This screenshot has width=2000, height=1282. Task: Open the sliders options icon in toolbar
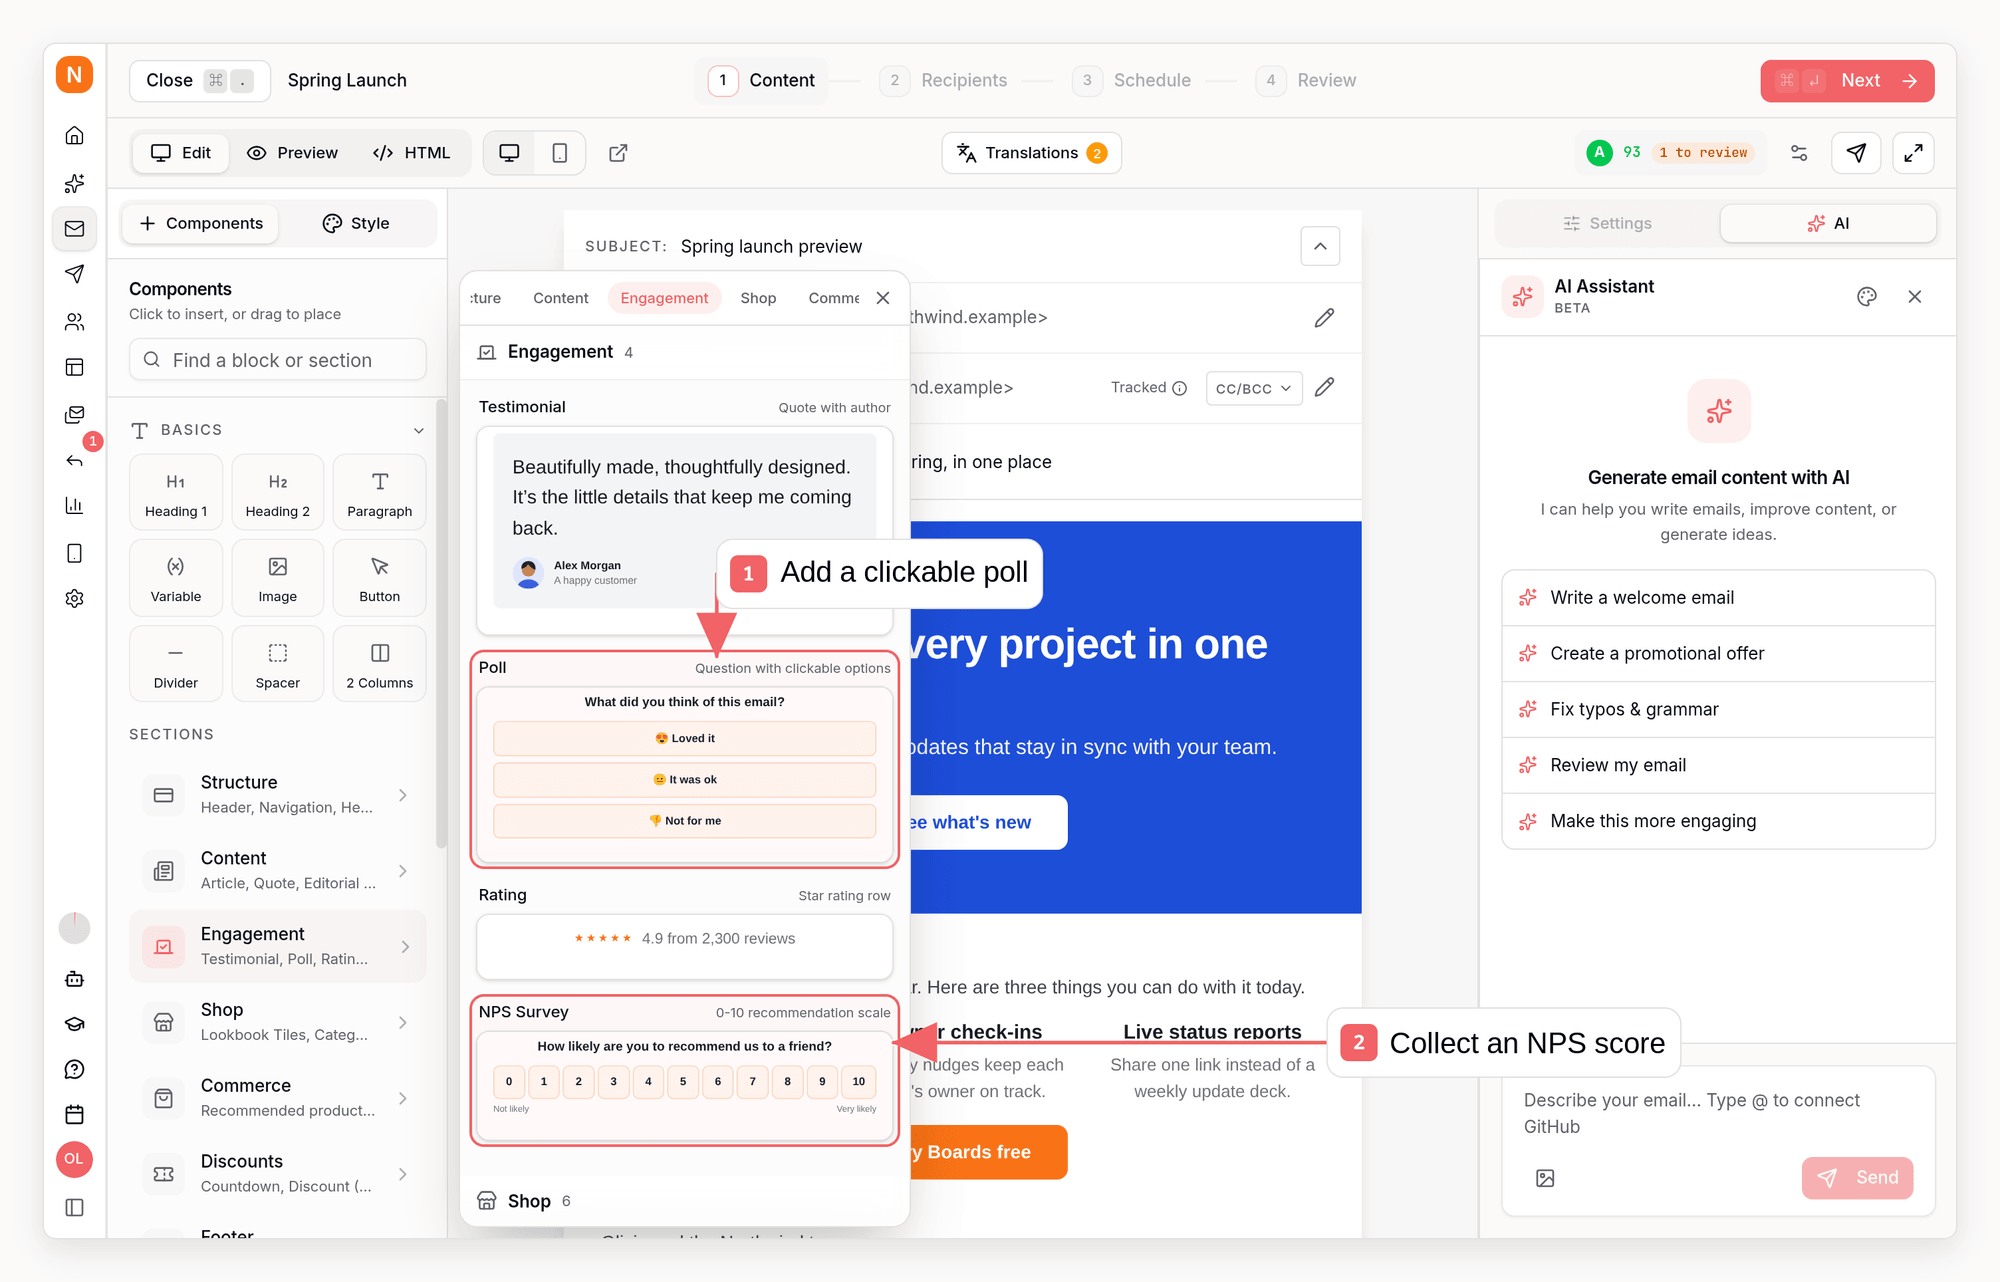(1799, 153)
